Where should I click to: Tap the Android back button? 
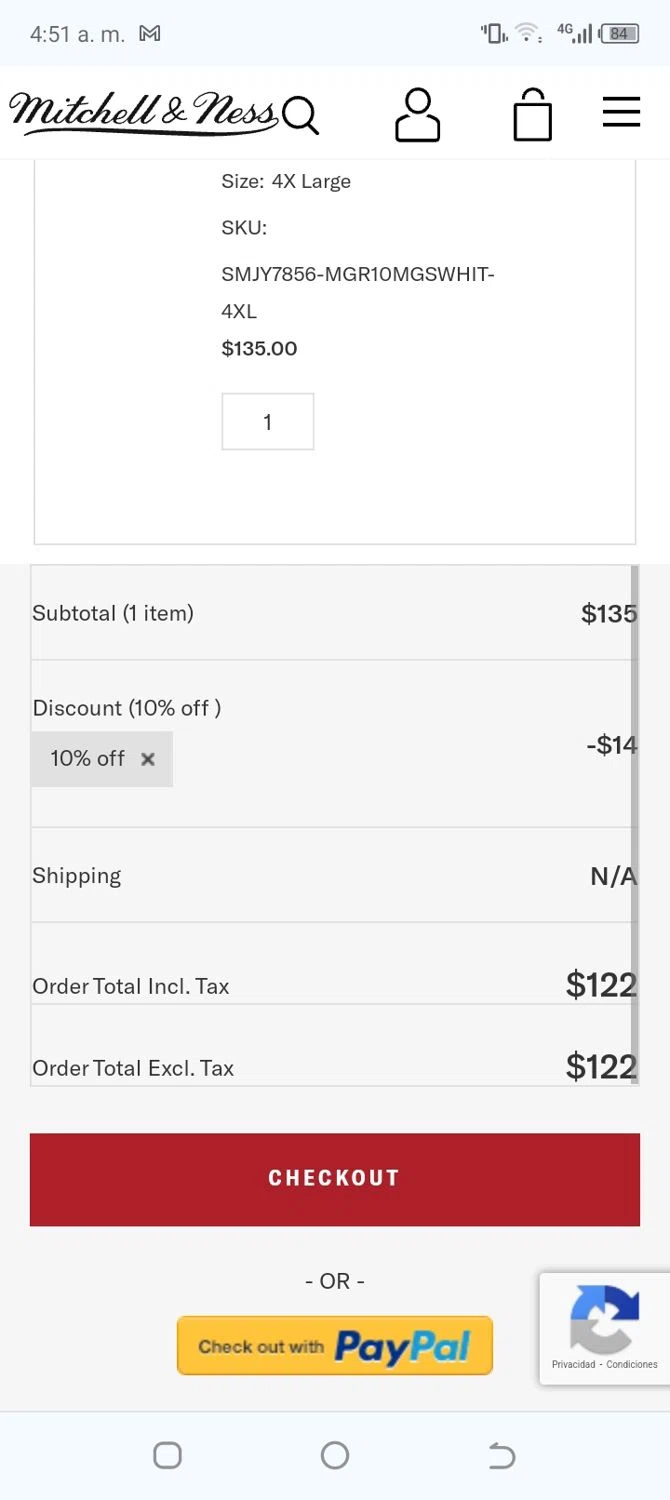point(502,1455)
